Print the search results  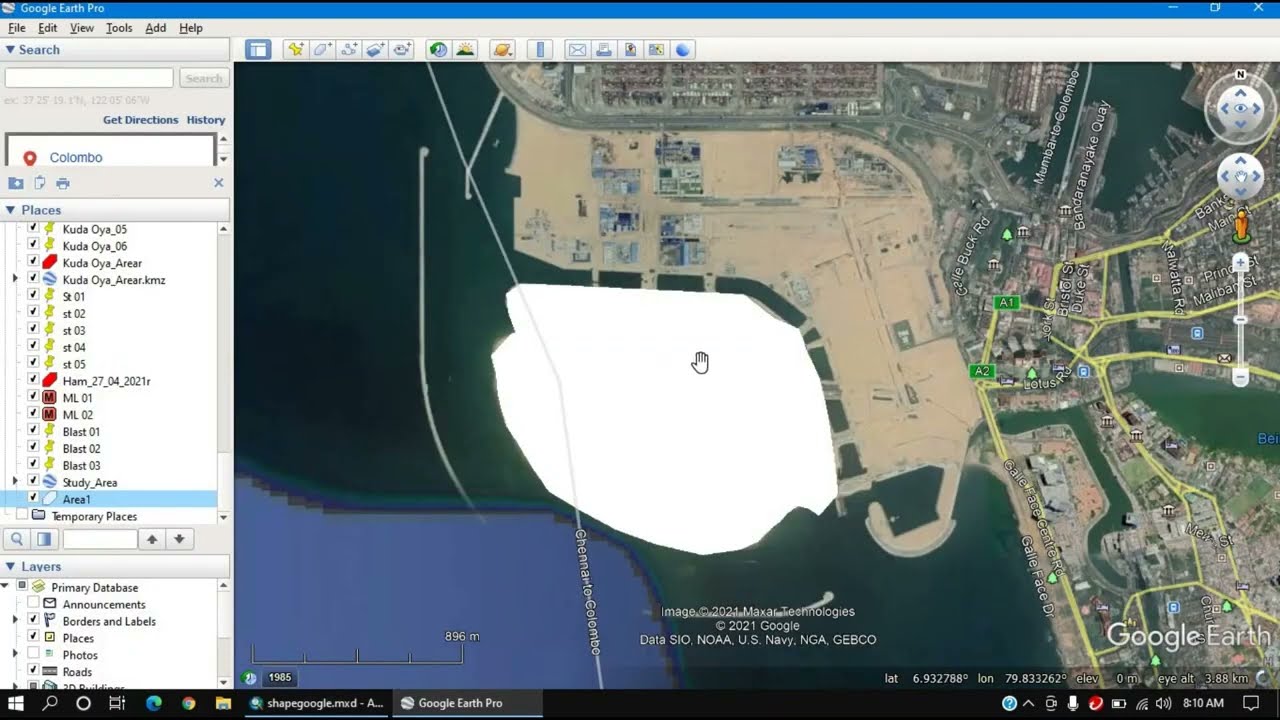[63, 183]
